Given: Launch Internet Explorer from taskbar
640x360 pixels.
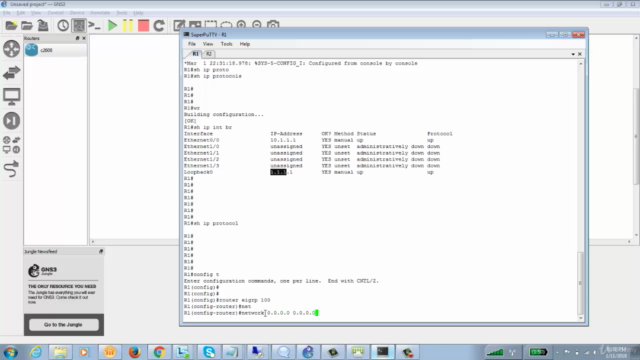Looking at the screenshot, I should (x=36, y=352).
